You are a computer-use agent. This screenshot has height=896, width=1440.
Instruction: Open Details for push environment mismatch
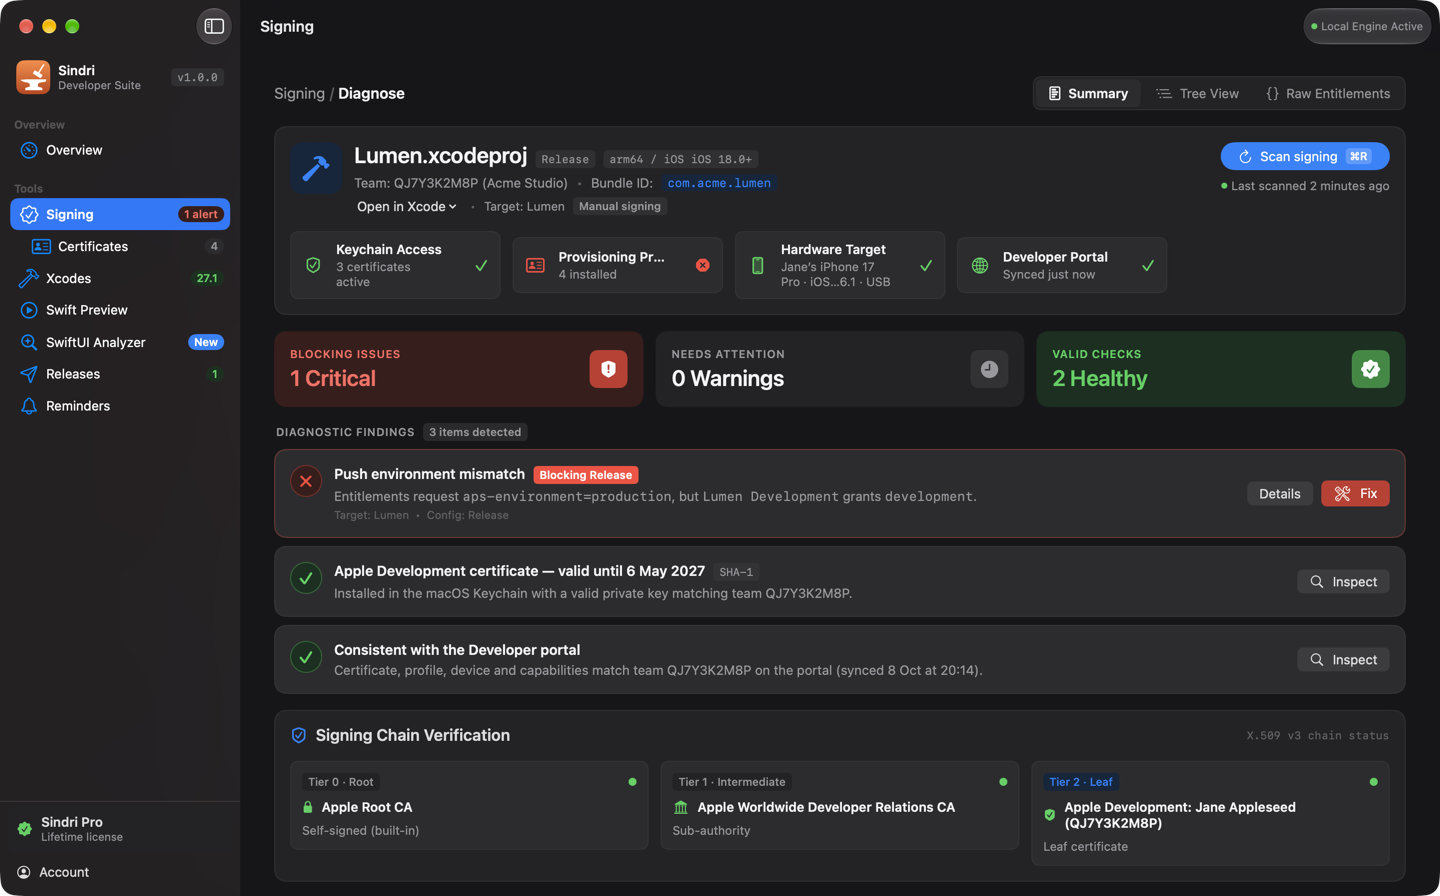[1280, 494]
